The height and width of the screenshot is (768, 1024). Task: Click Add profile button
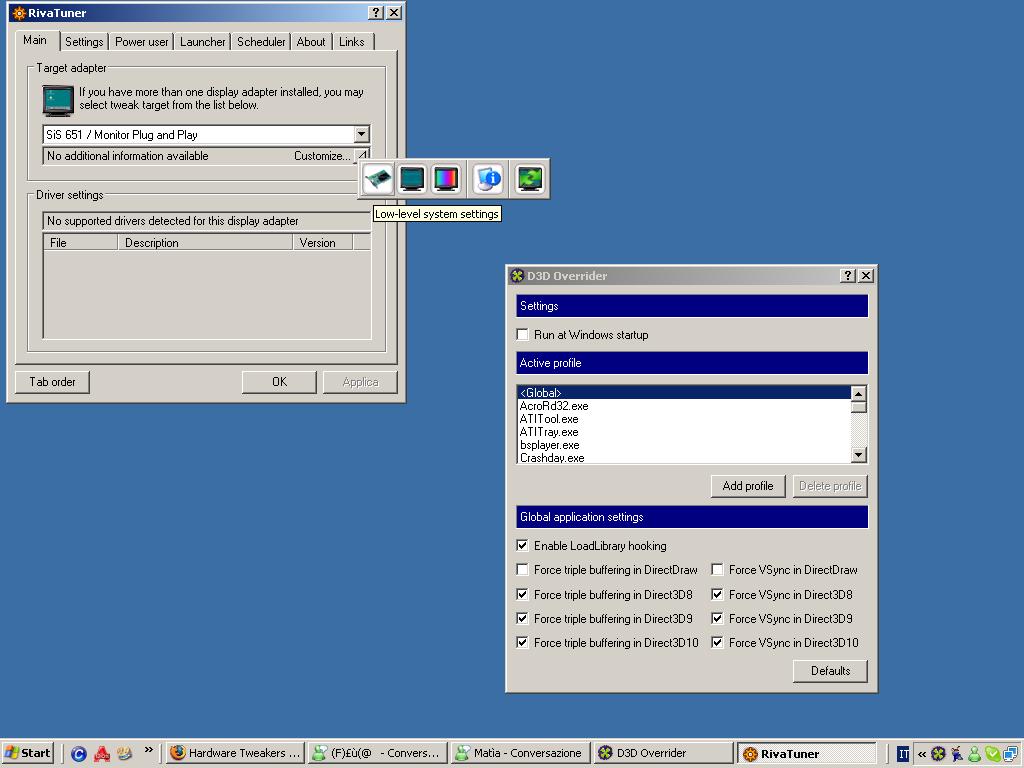pos(748,486)
